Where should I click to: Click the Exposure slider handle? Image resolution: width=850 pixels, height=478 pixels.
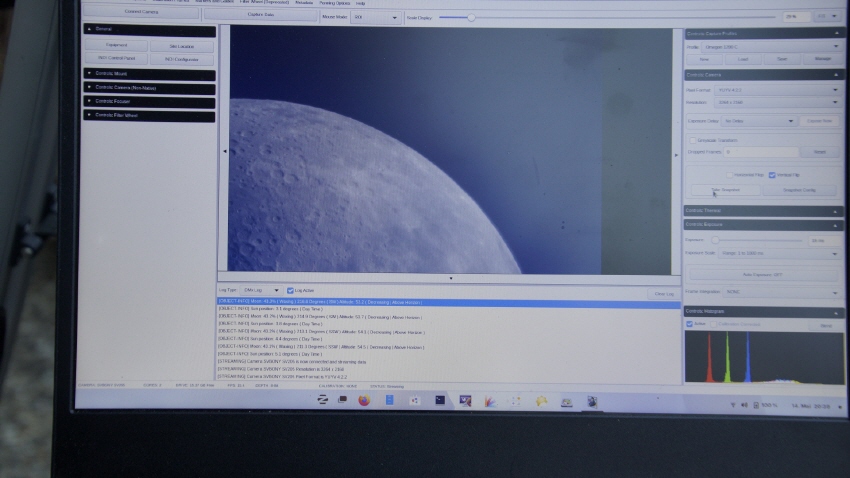tap(715, 240)
